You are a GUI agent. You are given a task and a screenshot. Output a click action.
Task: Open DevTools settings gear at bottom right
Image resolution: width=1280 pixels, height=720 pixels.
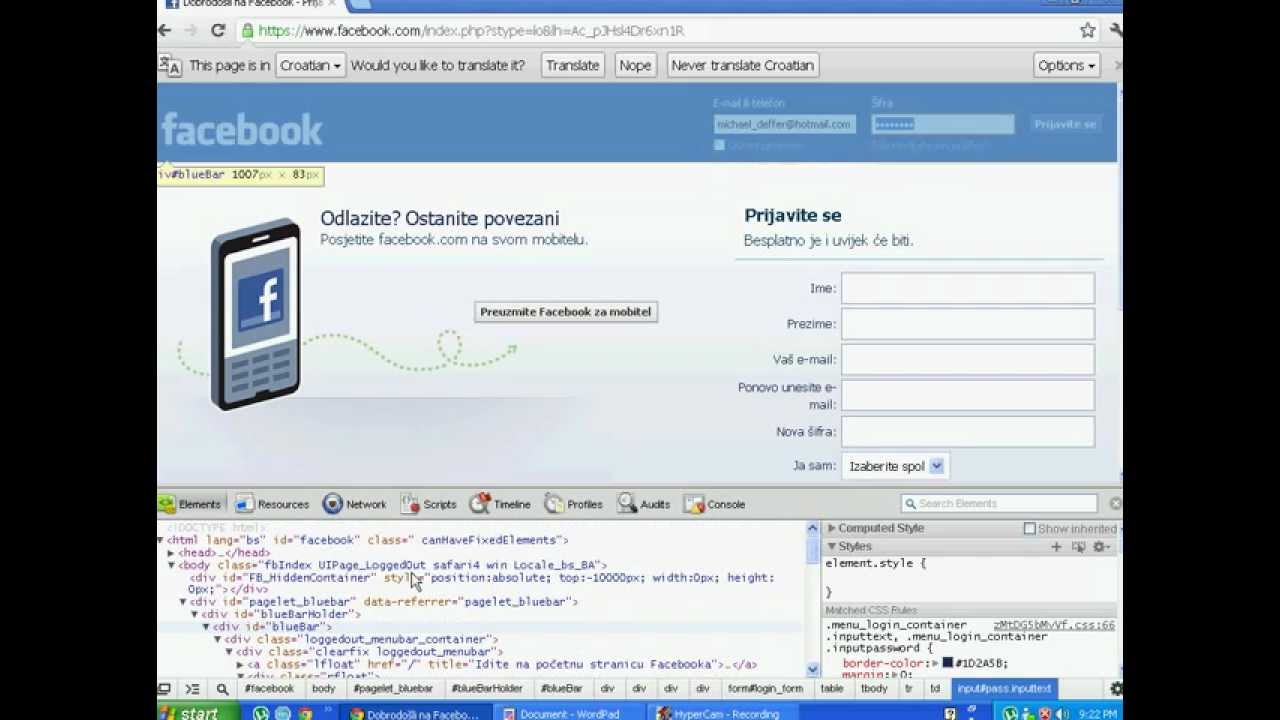click(1116, 689)
